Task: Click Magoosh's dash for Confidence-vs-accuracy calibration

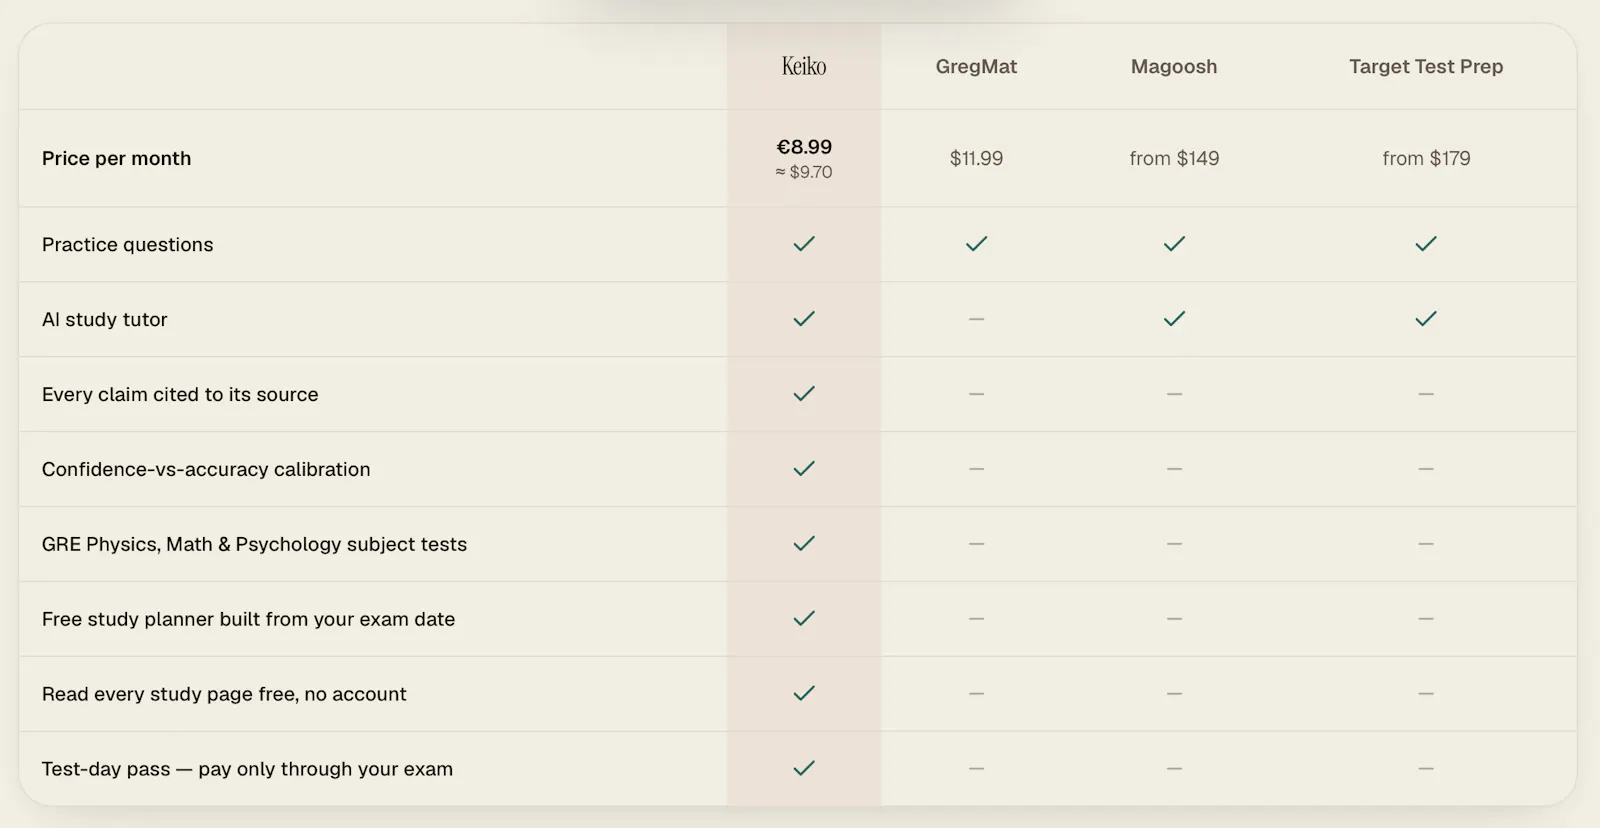Action: (x=1174, y=469)
